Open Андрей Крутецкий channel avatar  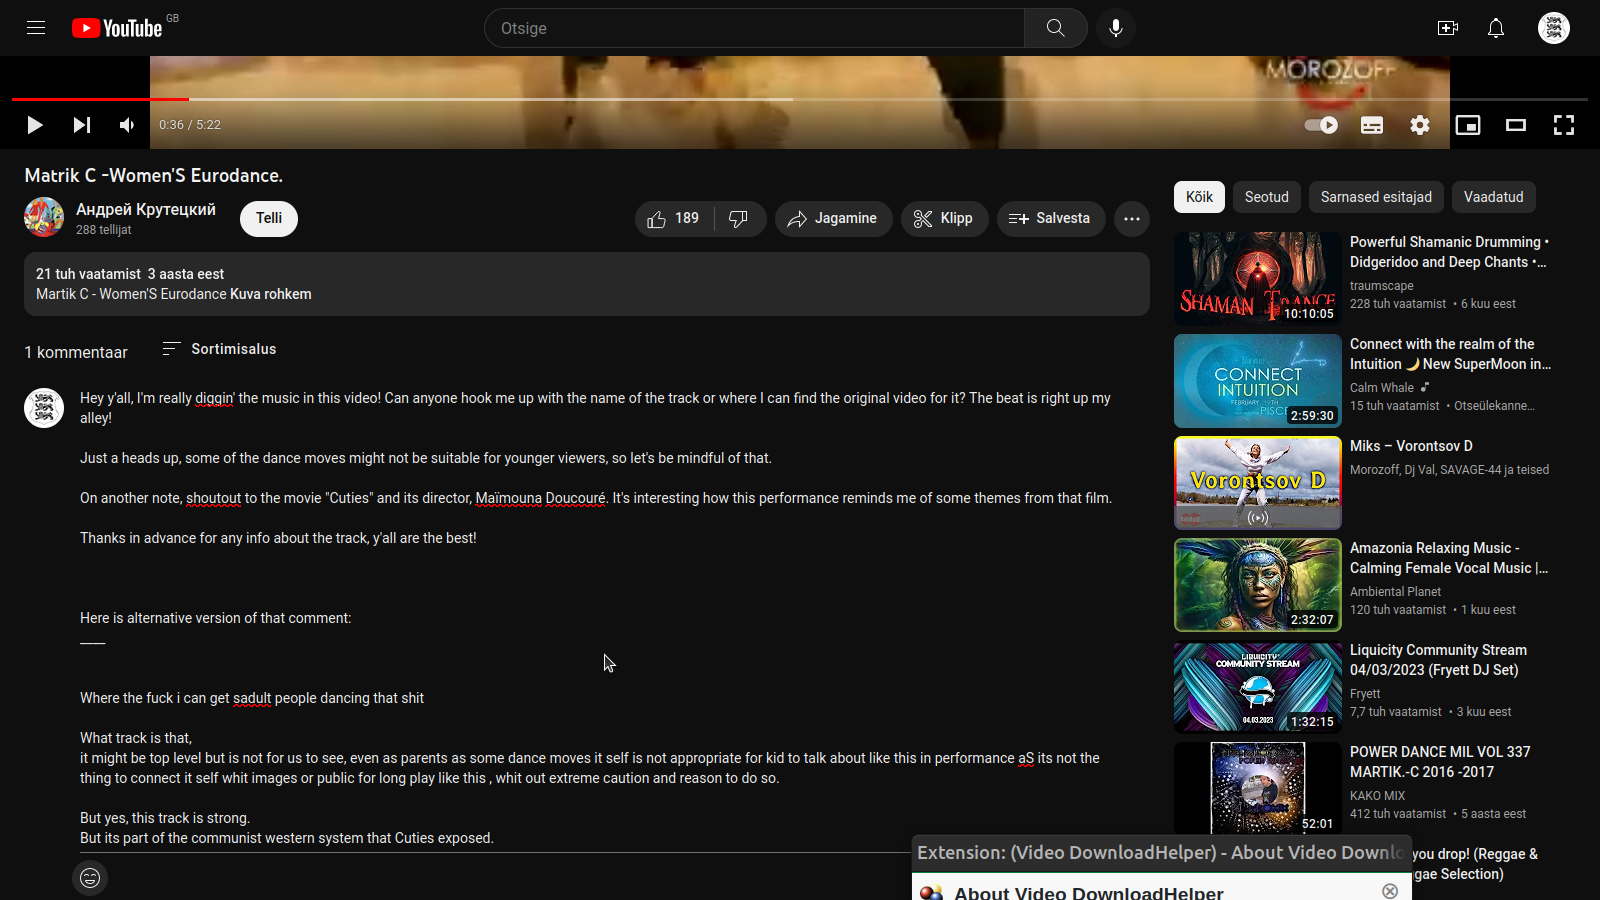click(44, 217)
